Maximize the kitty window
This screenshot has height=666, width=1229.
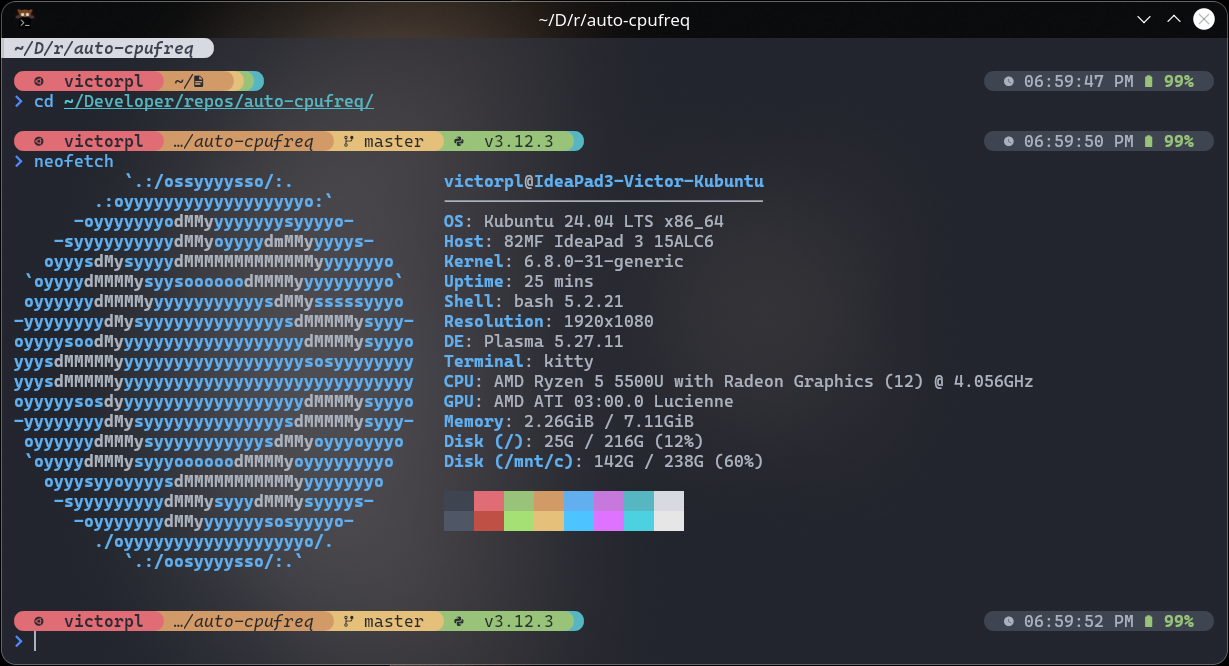[1173, 20]
